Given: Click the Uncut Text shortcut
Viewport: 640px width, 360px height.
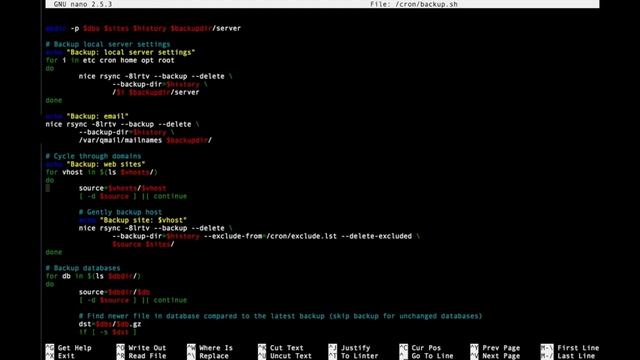Looking at the screenshot, I should [x=285, y=356].
